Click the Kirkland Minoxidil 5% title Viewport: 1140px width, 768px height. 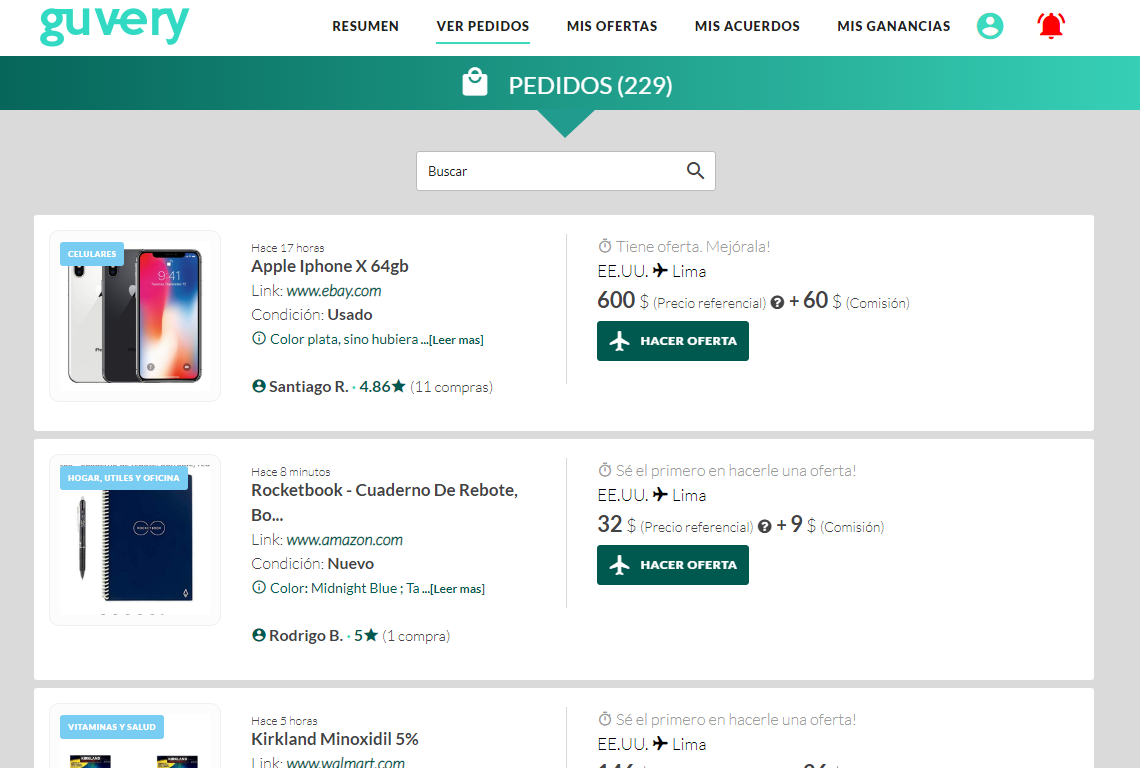pyautogui.click(x=334, y=739)
